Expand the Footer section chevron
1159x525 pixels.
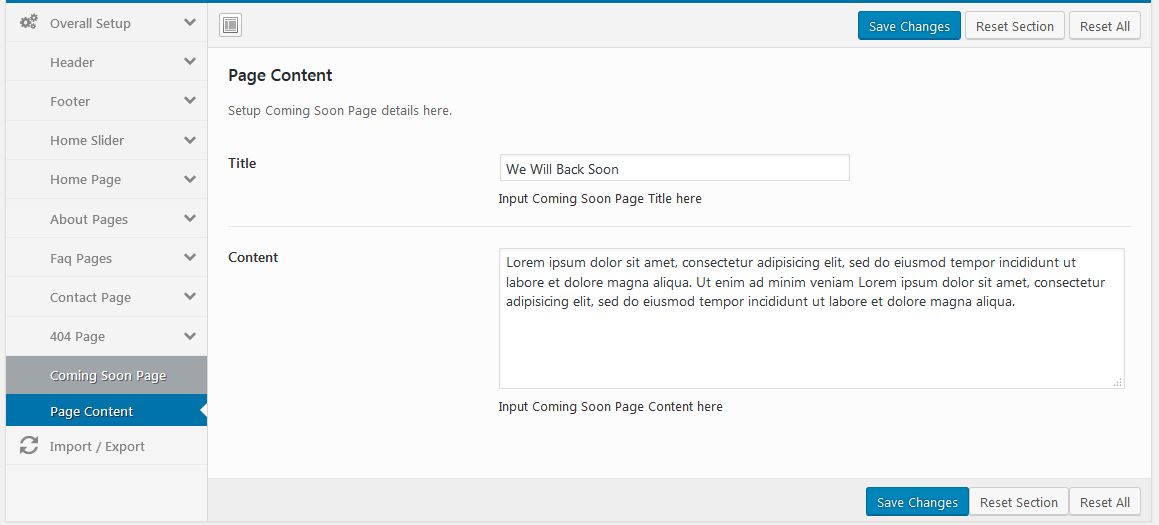click(x=190, y=101)
